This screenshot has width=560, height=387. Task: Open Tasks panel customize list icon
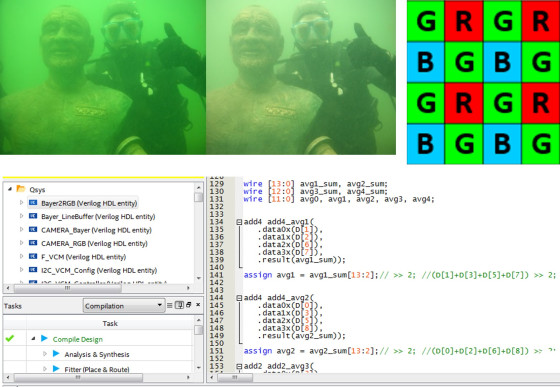tap(170, 305)
